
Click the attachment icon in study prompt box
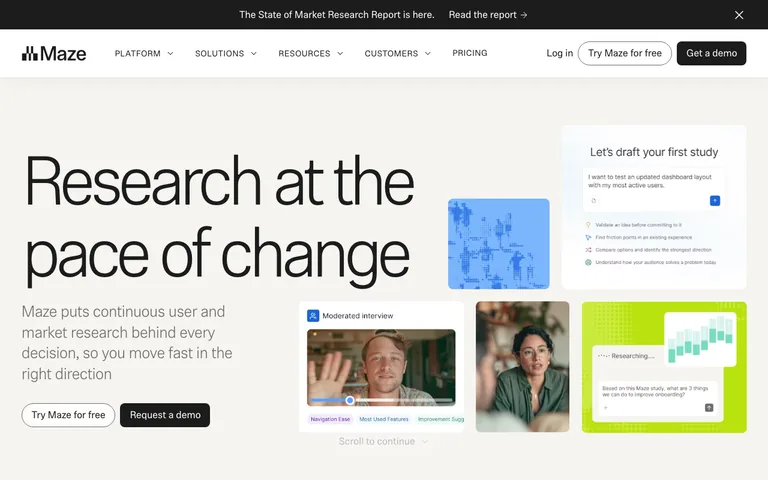(594, 201)
